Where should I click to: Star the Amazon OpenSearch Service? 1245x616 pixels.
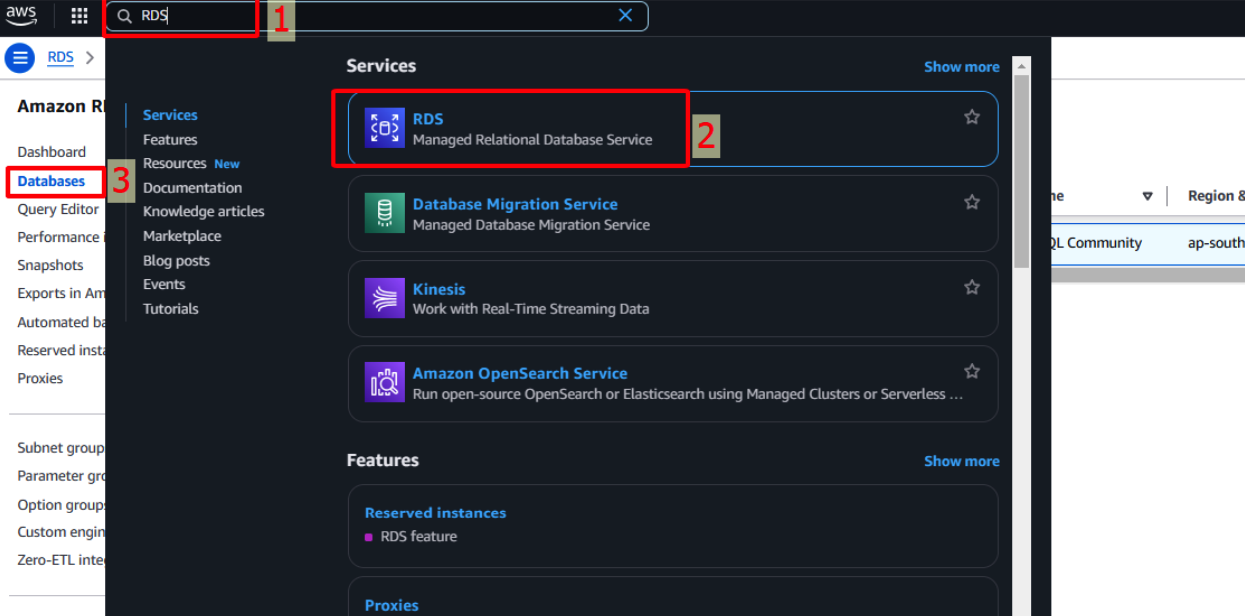(972, 371)
